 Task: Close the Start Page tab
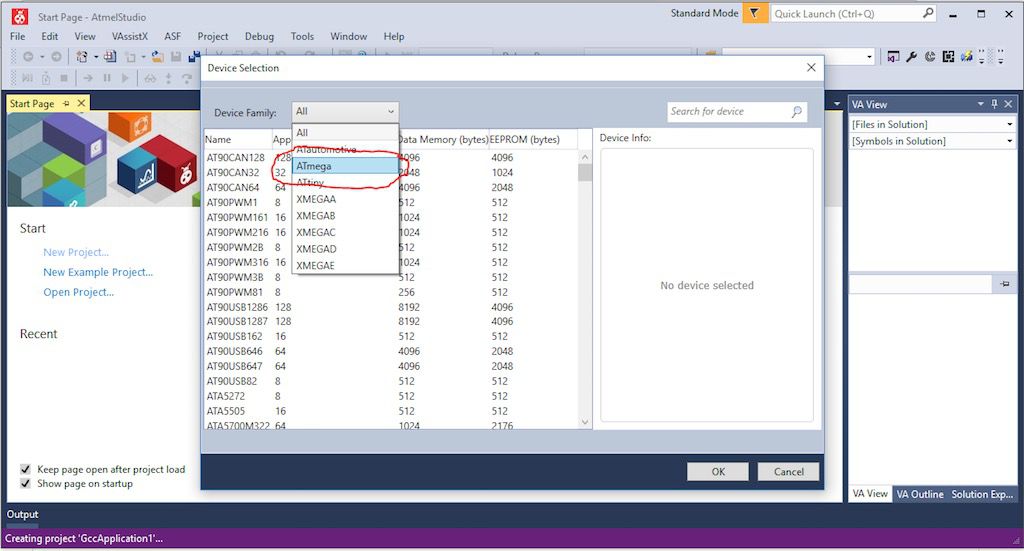click(x=81, y=103)
